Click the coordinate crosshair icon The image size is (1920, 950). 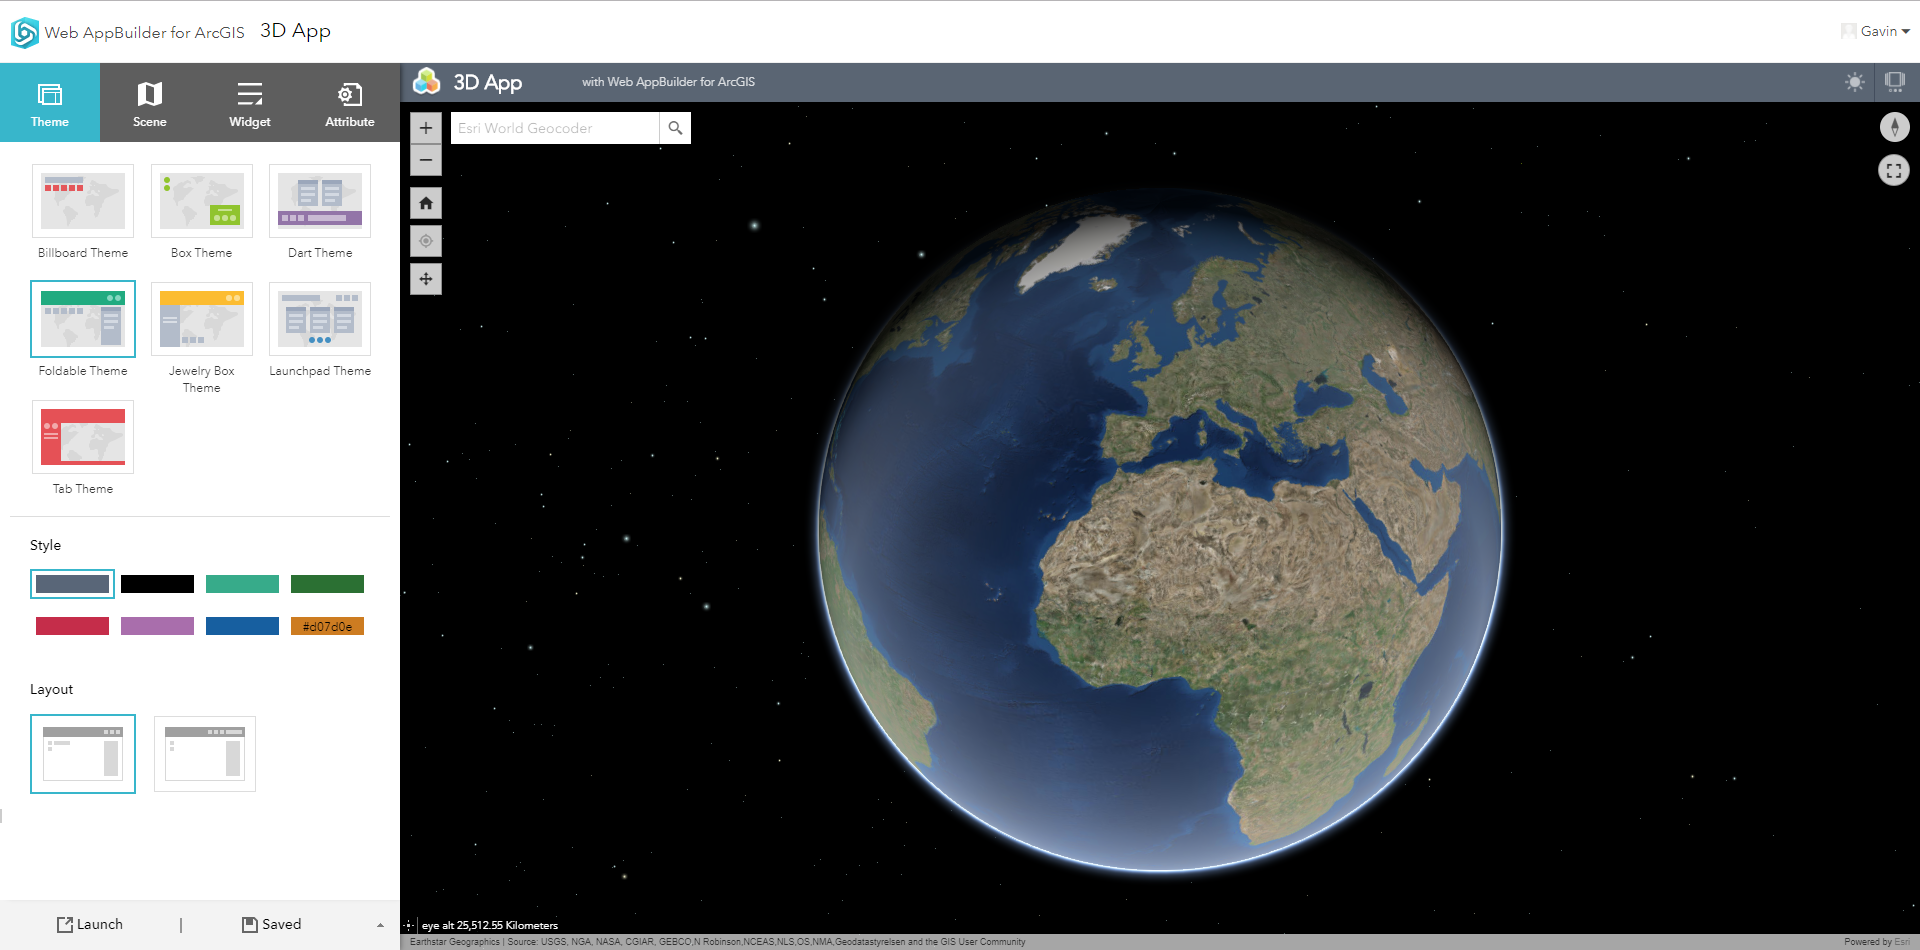point(408,925)
